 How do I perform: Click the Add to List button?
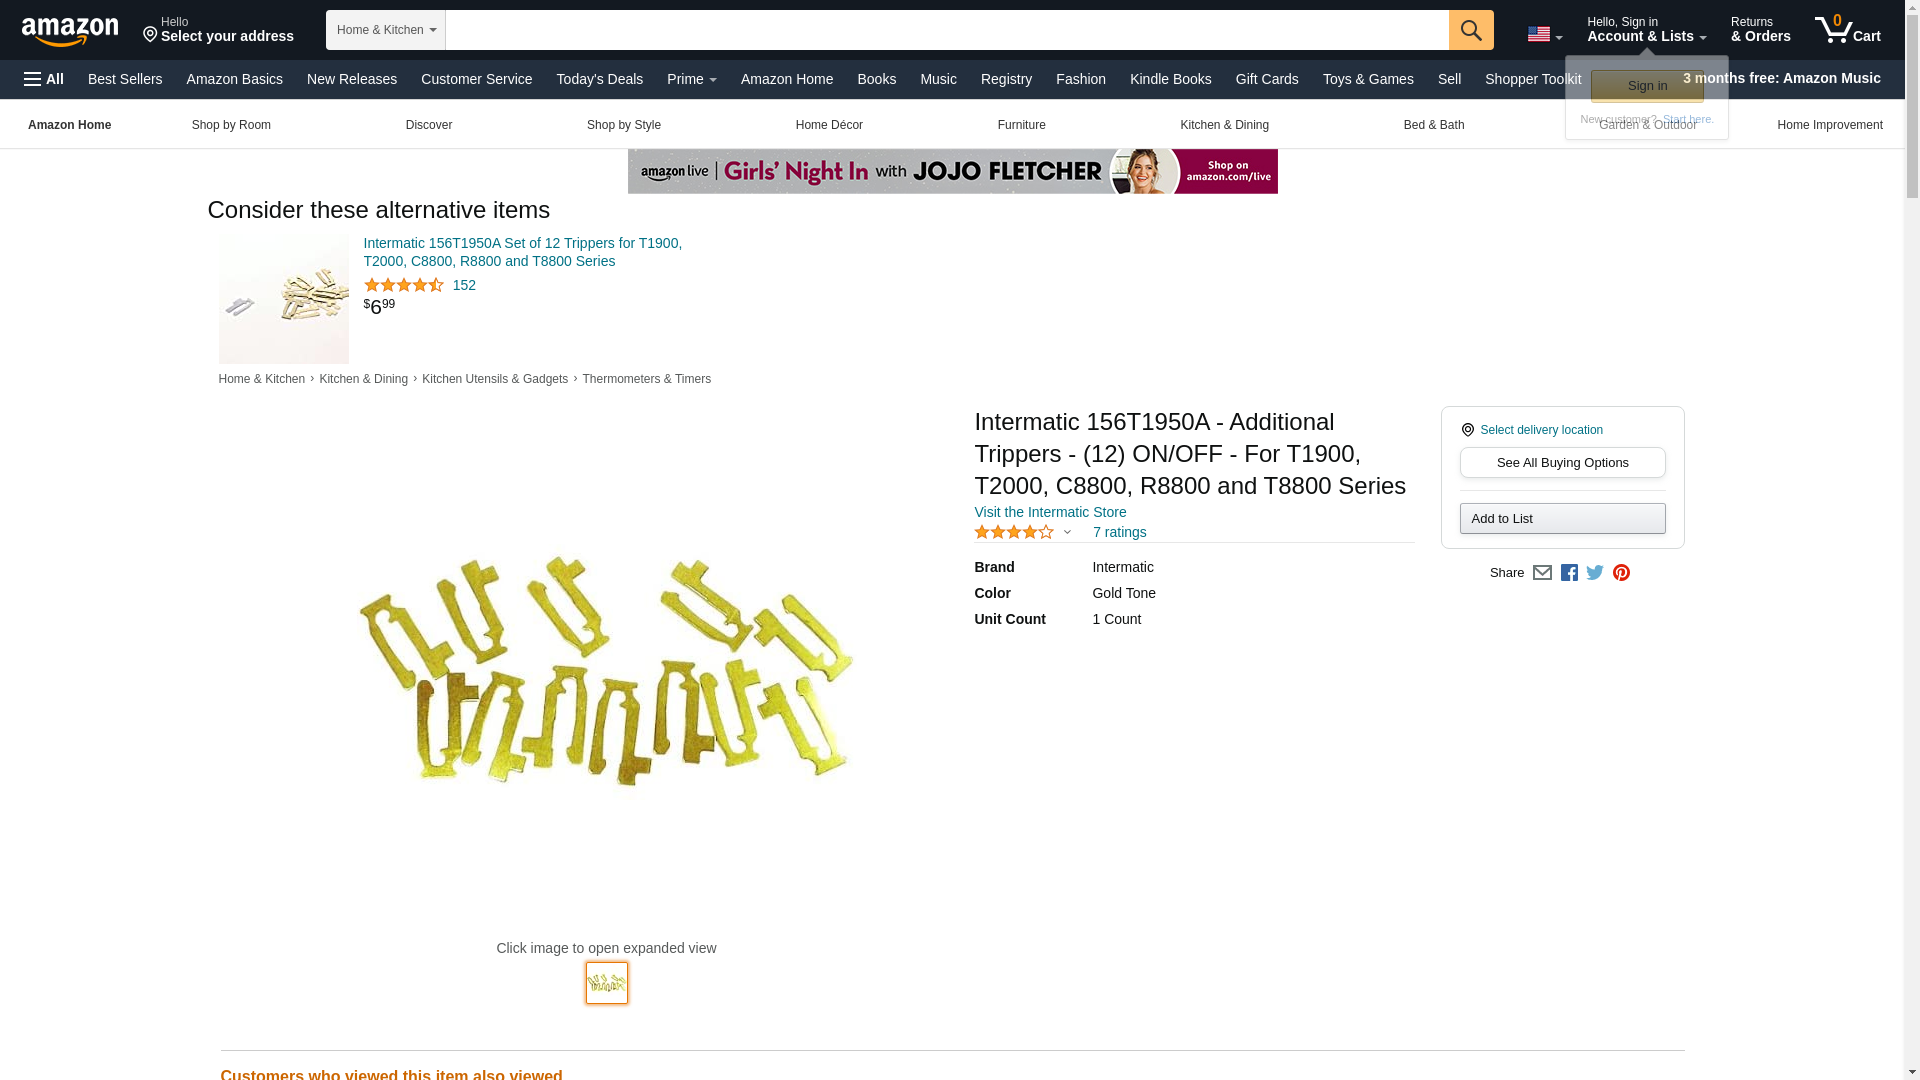click(x=1562, y=519)
